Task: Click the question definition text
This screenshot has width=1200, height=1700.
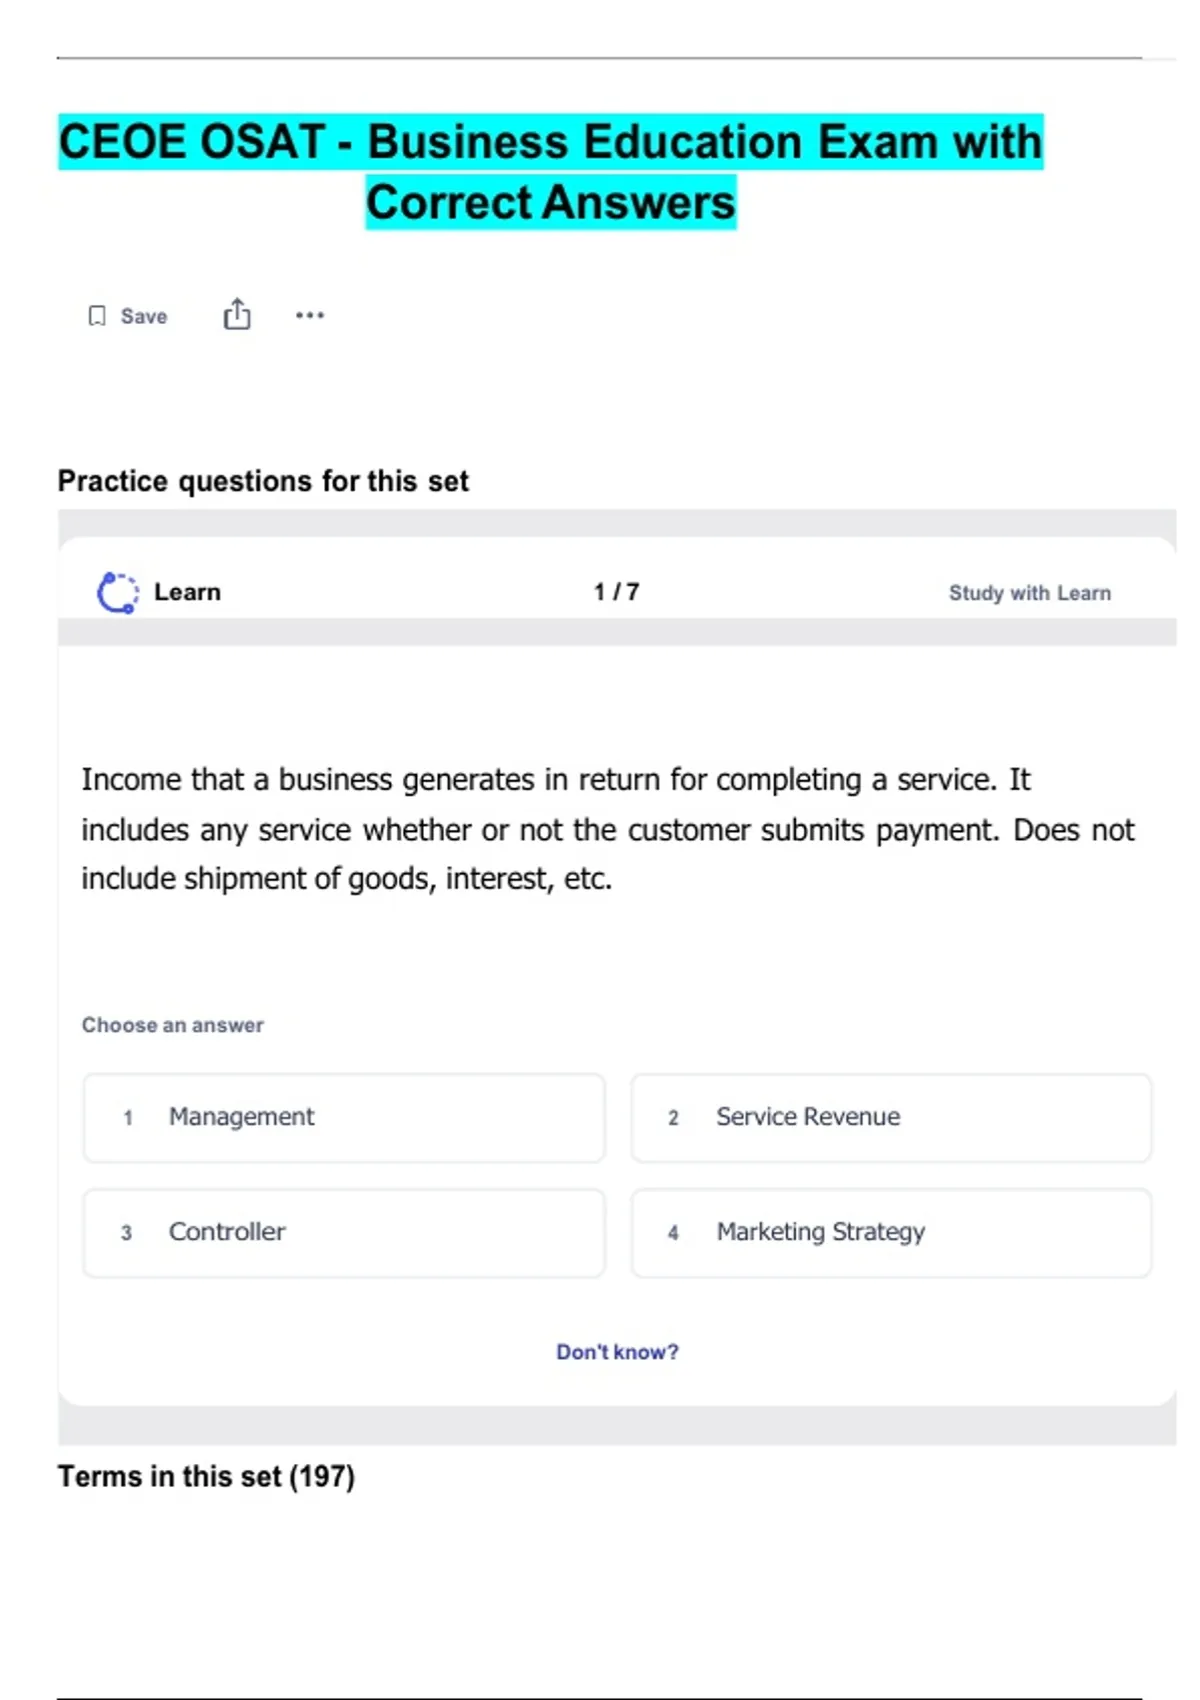Action: 607,829
